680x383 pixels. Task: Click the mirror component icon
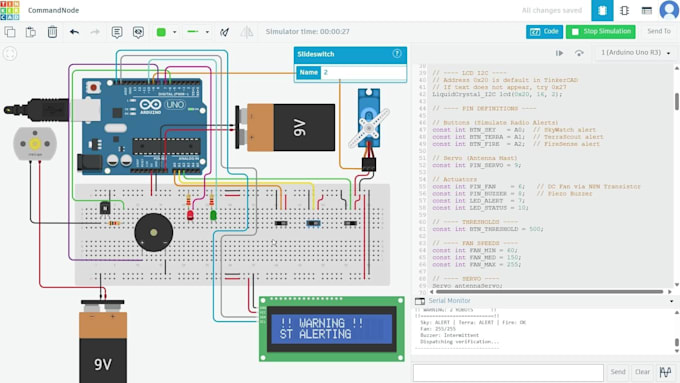click(x=247, y=32)
